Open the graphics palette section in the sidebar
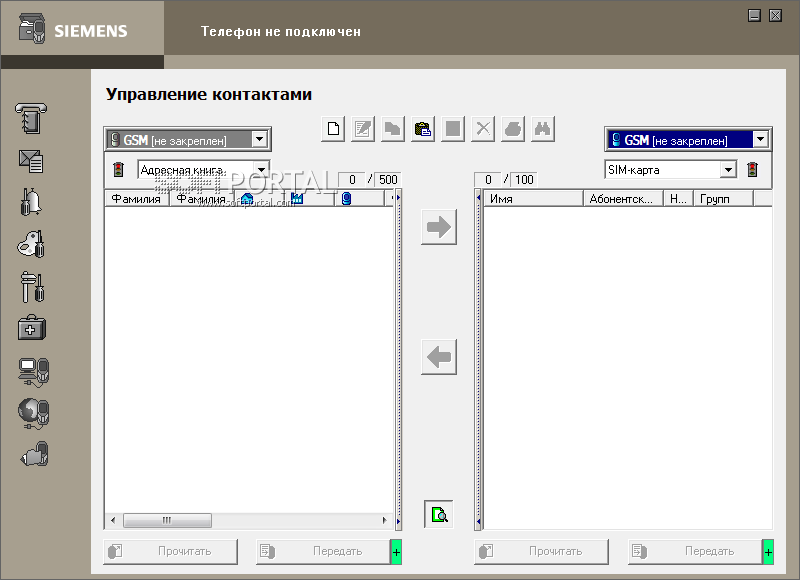800x580 pixels. (x=31, y=244)
